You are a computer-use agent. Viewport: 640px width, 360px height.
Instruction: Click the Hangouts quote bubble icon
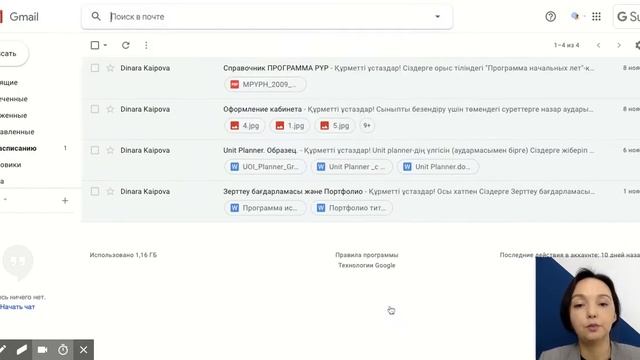point(18,262)
